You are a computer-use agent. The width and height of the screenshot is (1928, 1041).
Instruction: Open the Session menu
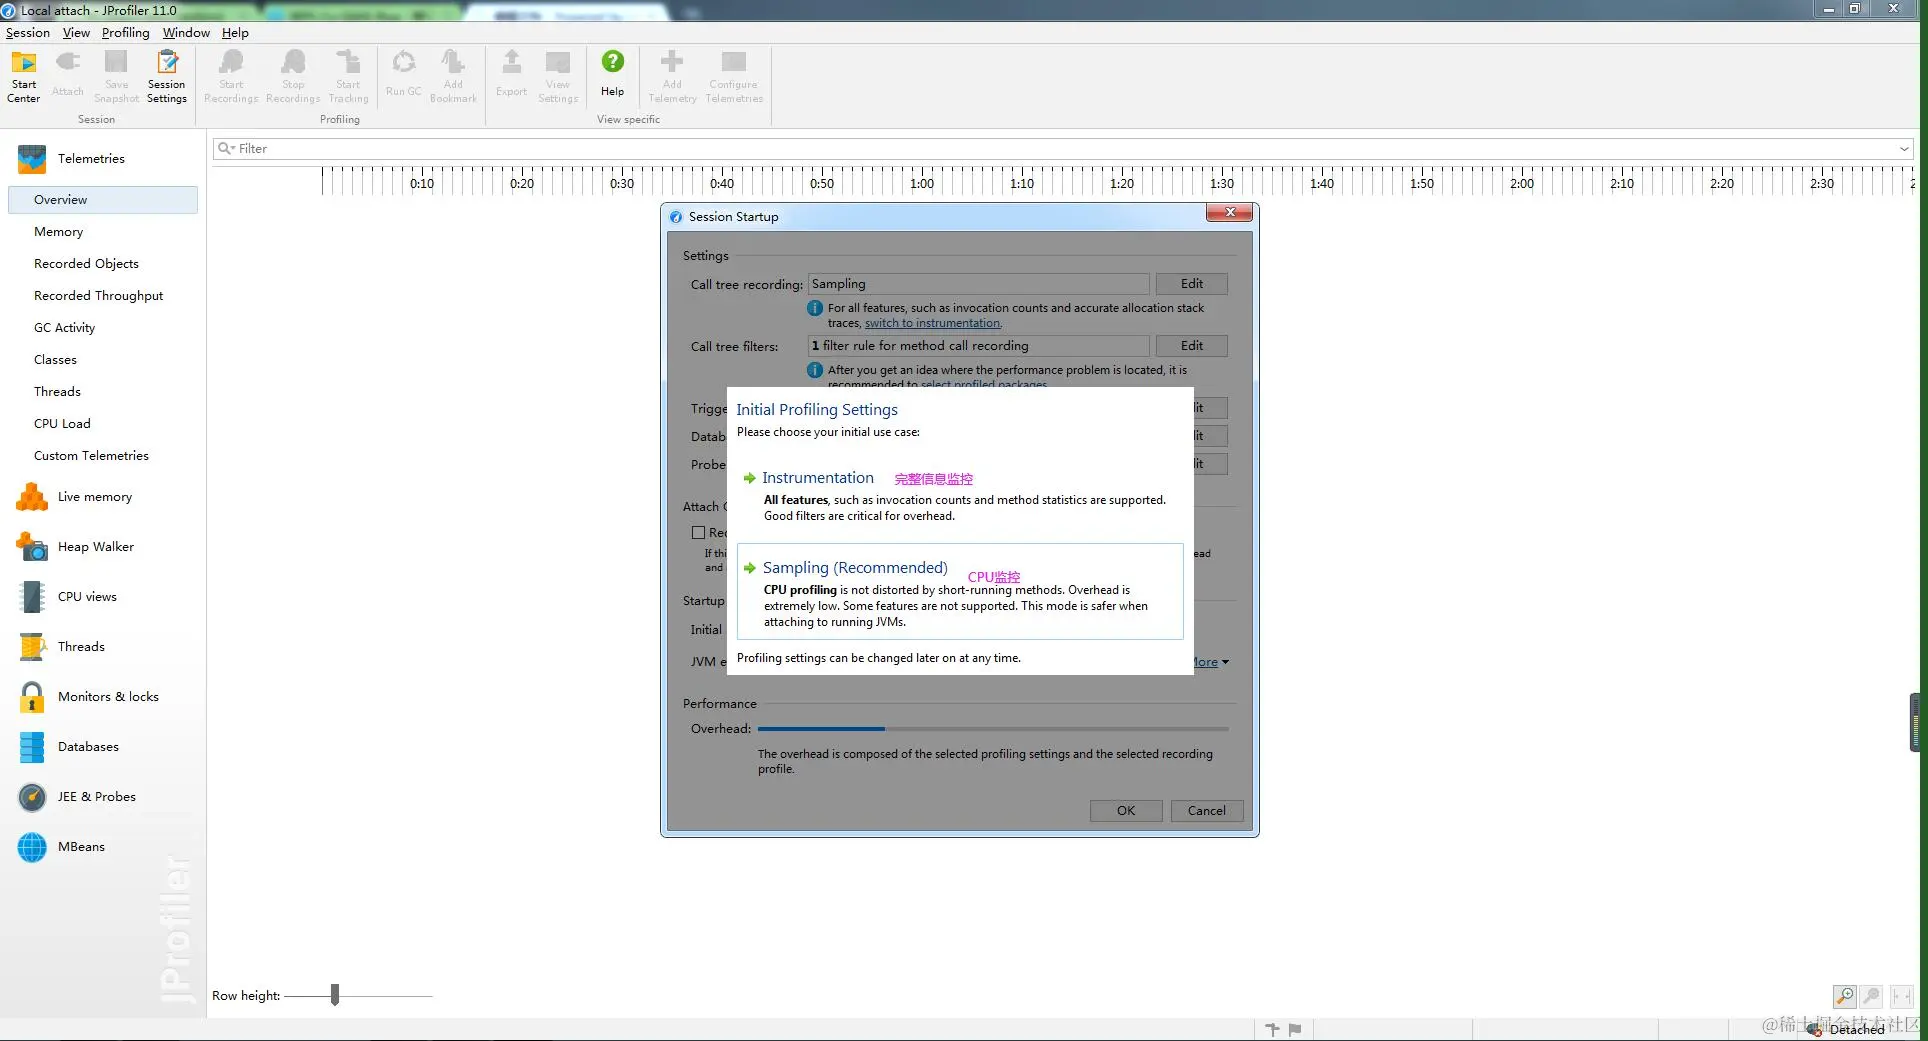point(27,32)
